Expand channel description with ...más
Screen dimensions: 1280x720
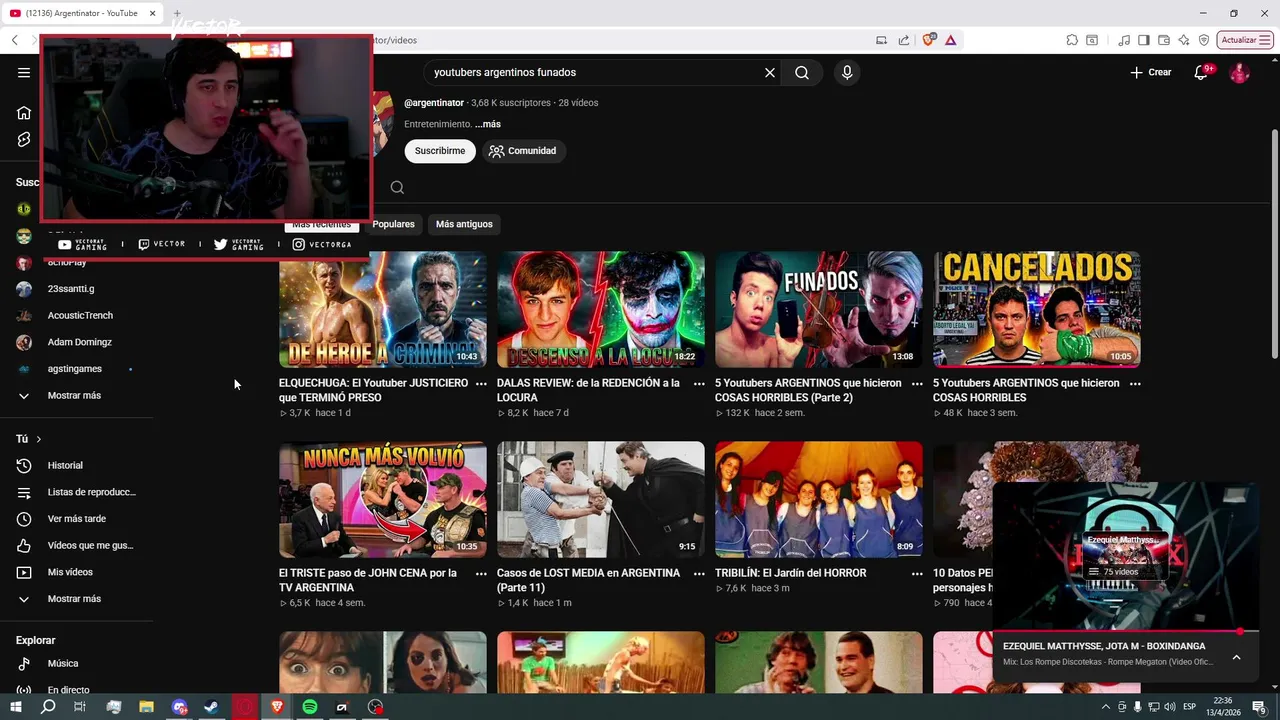pyautogui.click(x=488, y=124)
